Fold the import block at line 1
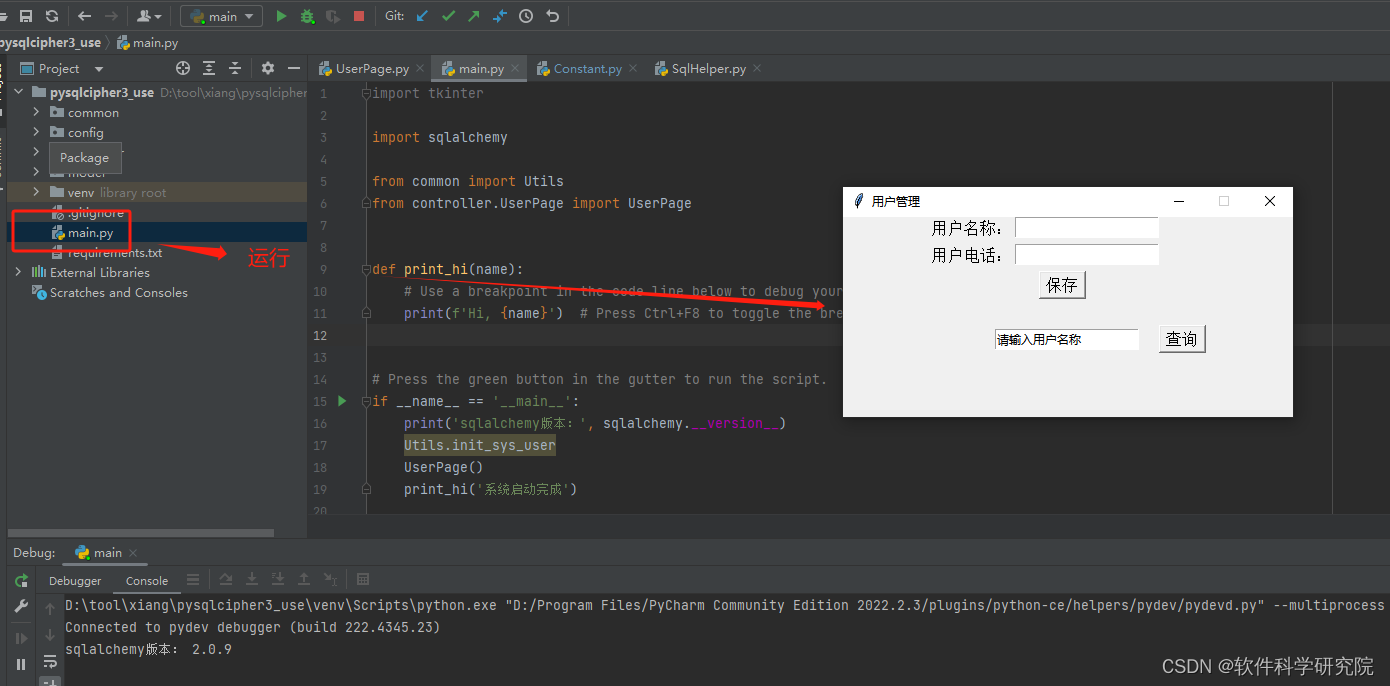Viewport: 1390px width, 686px height. coord(366,93)
